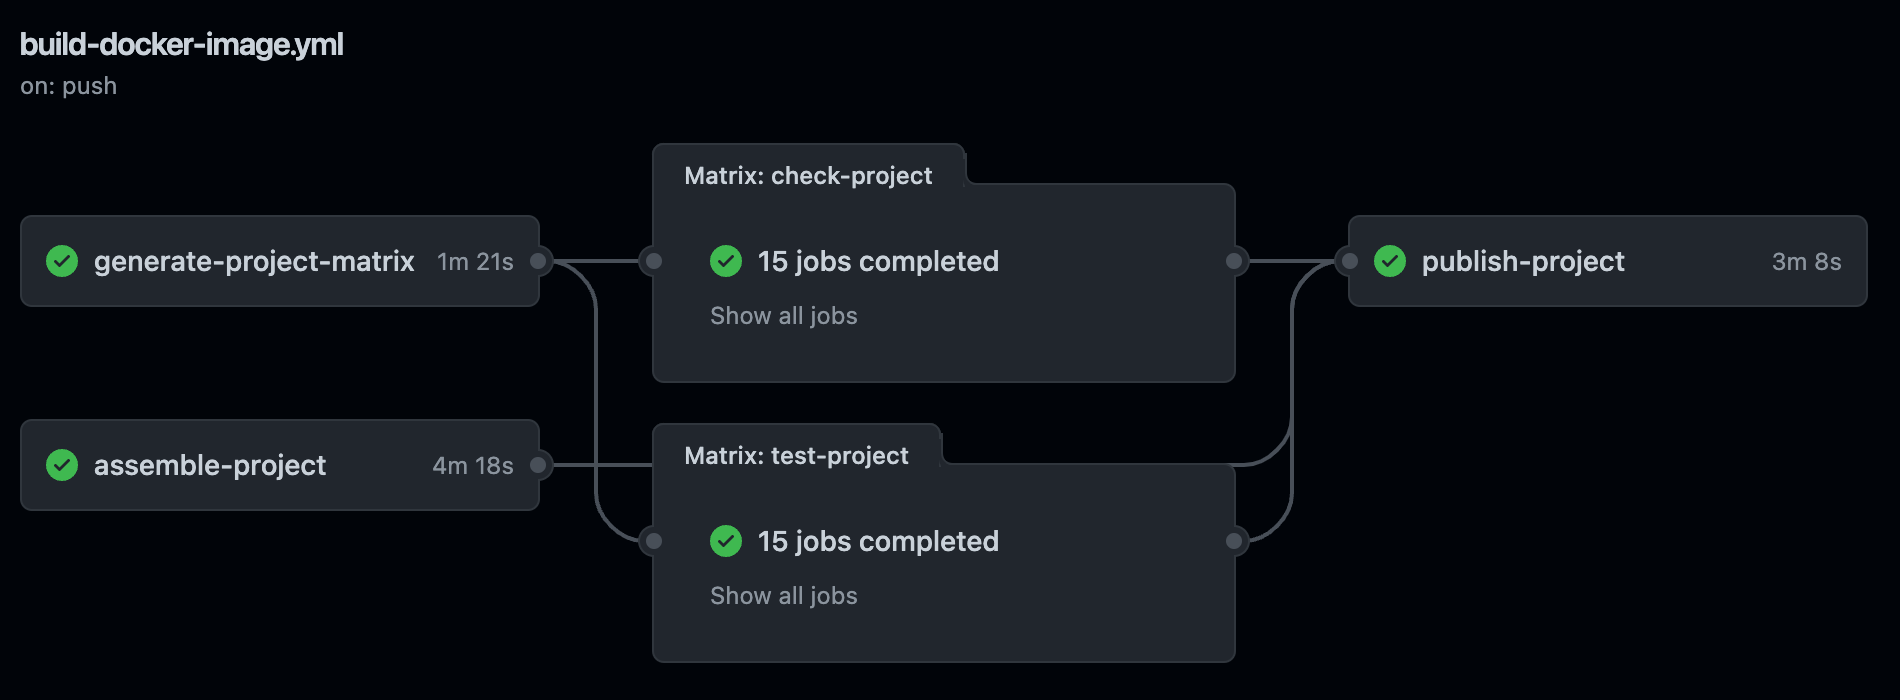This screenshot has height=700, width=1900.
Task: Click test-project matrix output connector dot
Action: (1234, 541)
